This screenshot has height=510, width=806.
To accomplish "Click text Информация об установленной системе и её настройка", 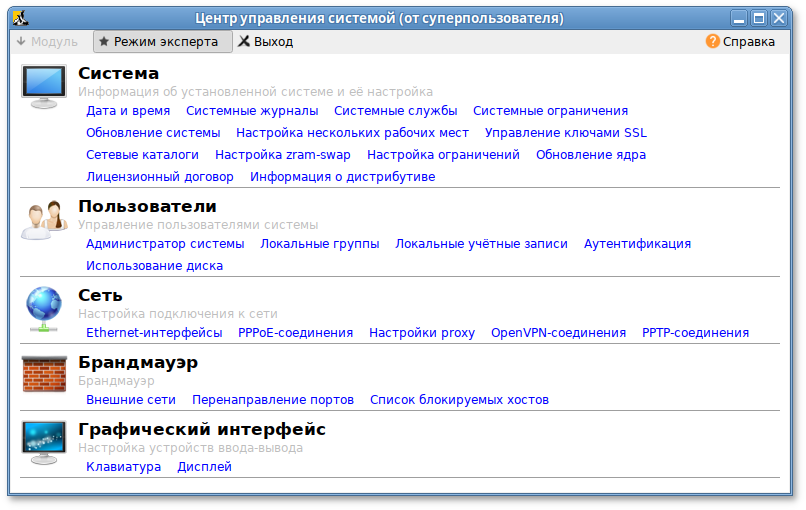I will click(x=255, y=92).
